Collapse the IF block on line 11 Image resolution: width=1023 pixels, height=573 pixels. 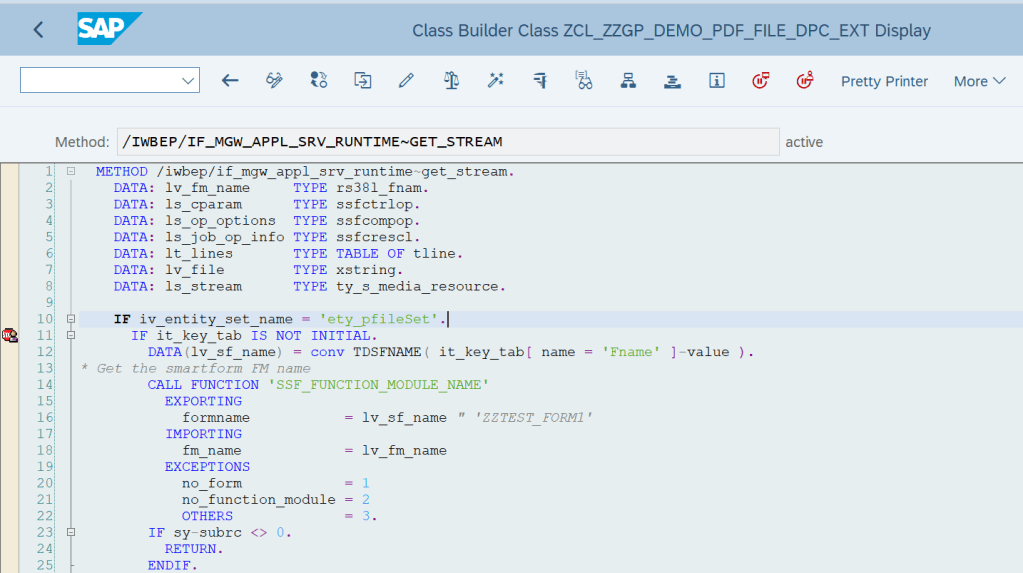pos(71,335)
